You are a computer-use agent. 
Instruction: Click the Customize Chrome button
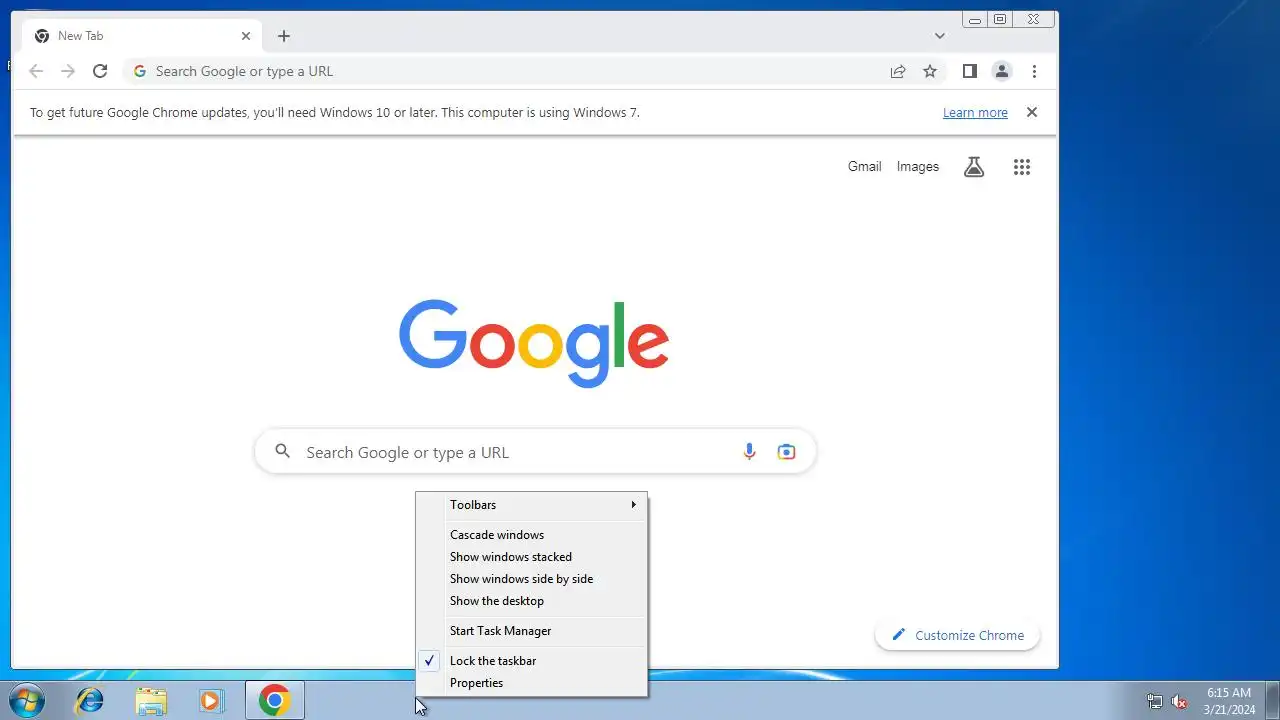click(957, 635)
